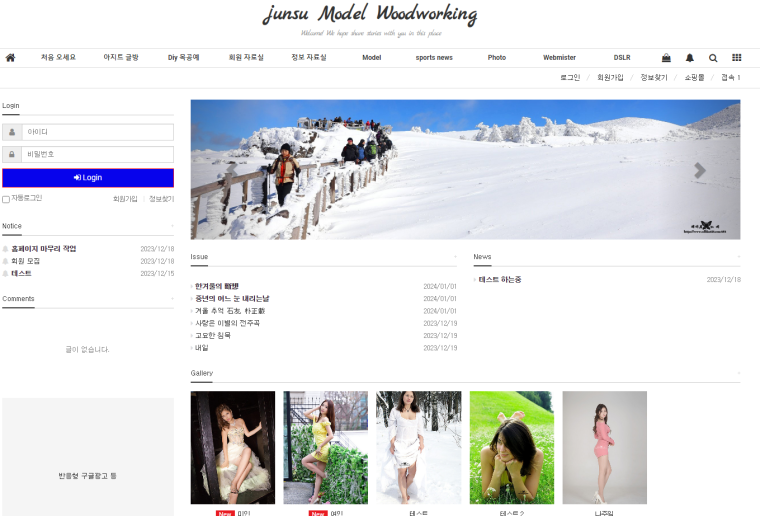Open issue post 사랑은 이별의 전주곡
760x516 pixels.
click(x=227, y=323)
